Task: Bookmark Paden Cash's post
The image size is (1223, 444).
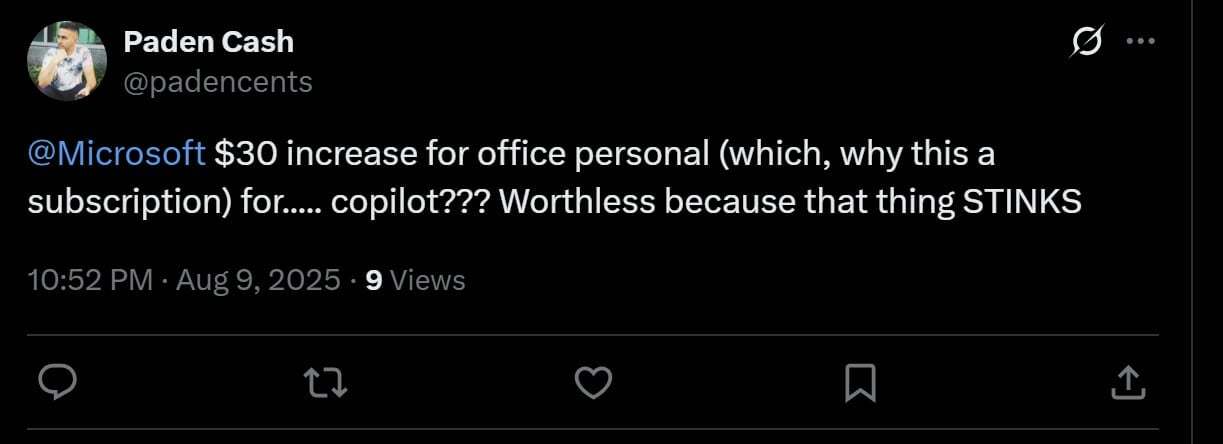Action: 860,382
